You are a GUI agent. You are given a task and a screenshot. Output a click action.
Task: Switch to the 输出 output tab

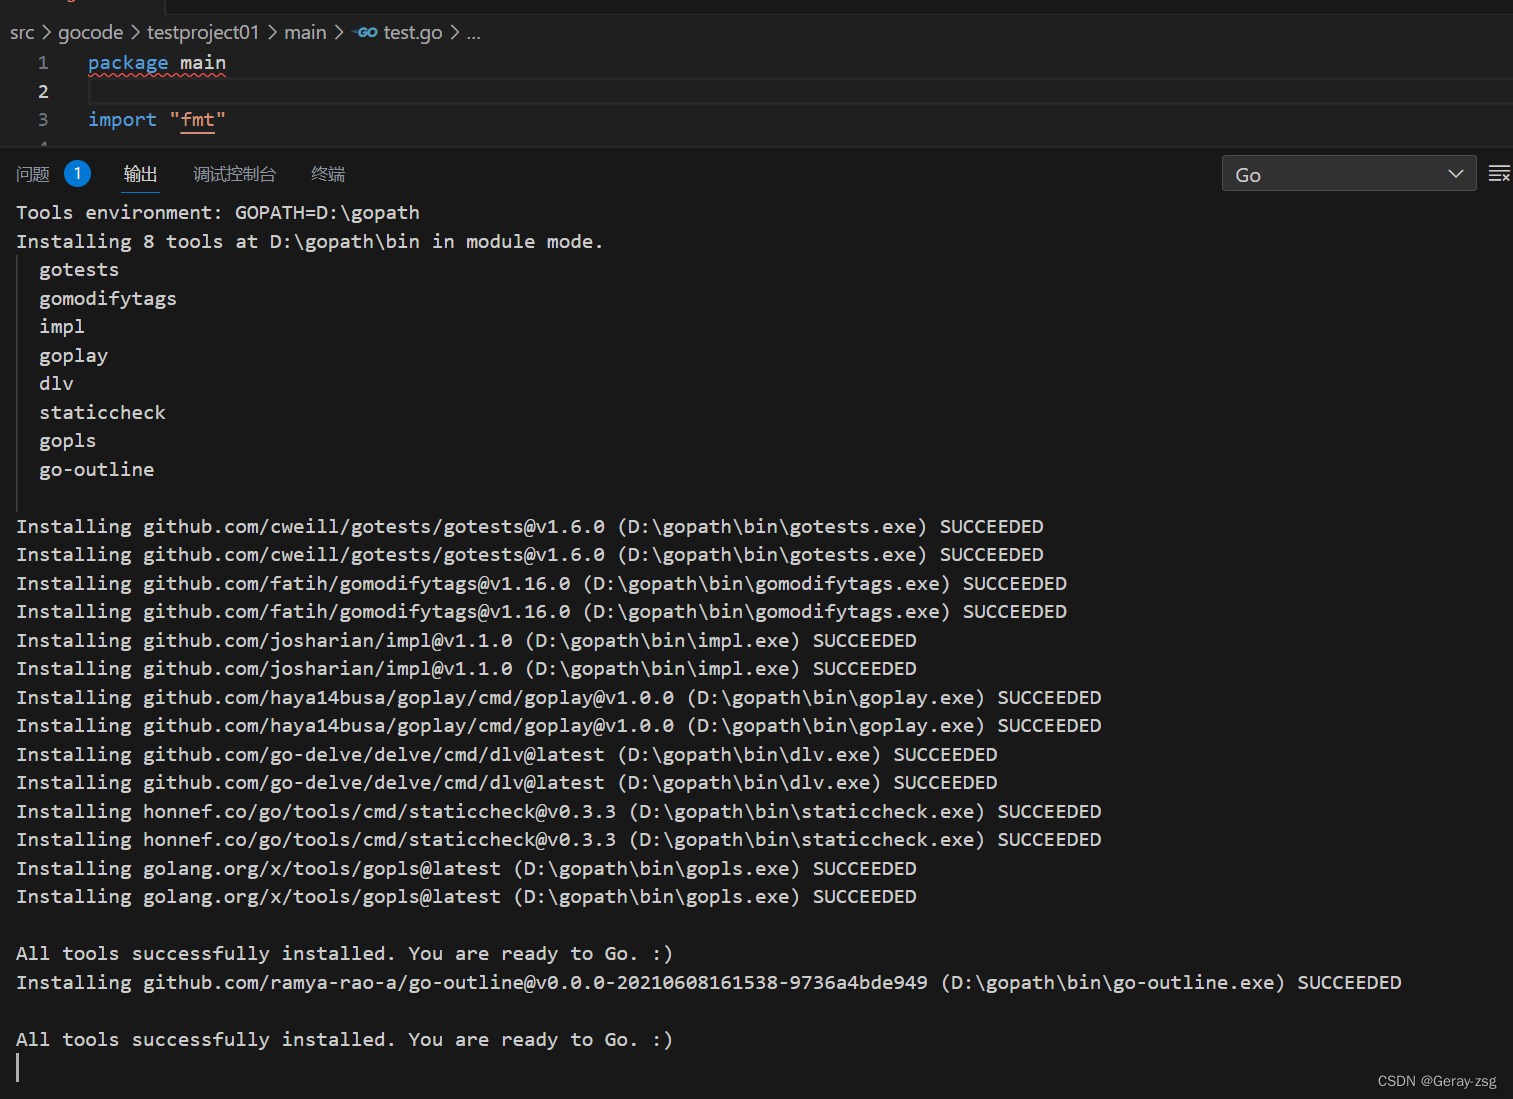(140, 174)
